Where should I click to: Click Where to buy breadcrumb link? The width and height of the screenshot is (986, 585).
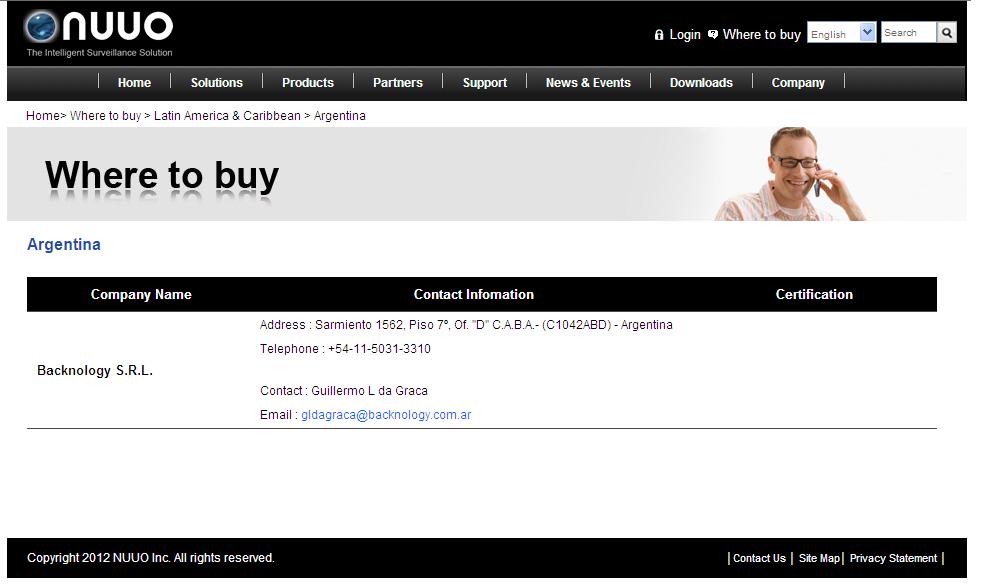click(x=106, y=116)
